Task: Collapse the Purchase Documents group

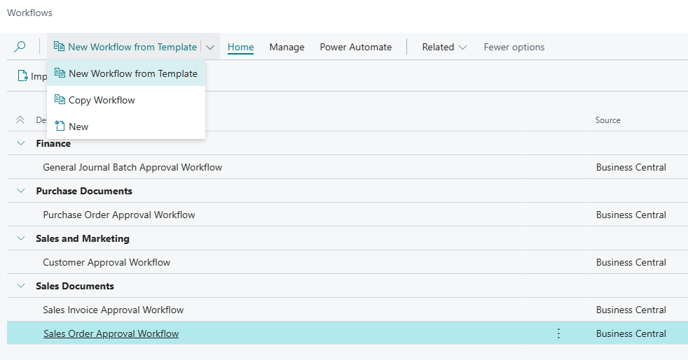Action: click(x=21, y=191)
